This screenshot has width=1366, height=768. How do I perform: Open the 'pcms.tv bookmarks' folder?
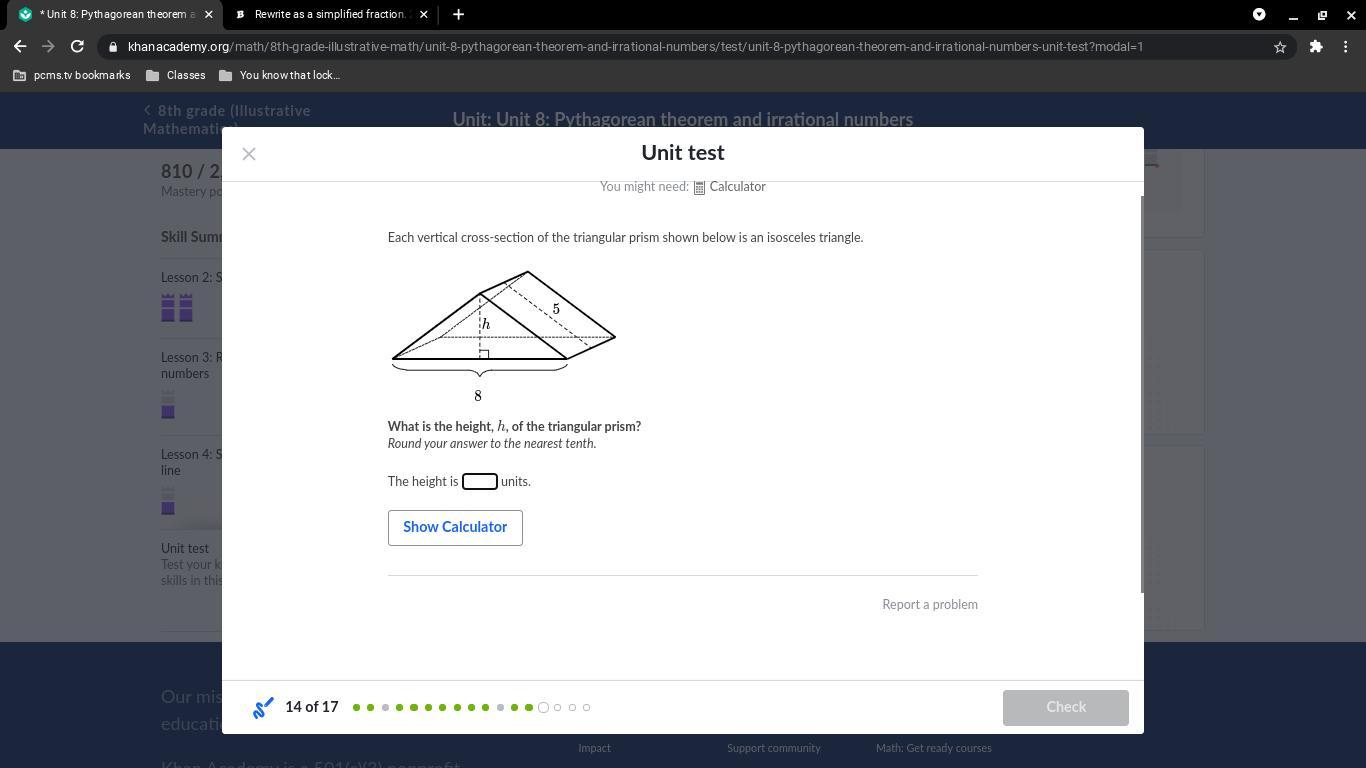72,75
